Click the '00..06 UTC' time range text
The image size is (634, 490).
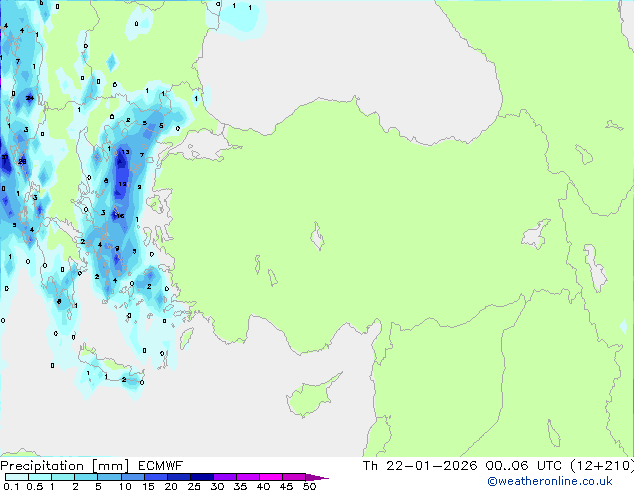[x=523, y=466]
